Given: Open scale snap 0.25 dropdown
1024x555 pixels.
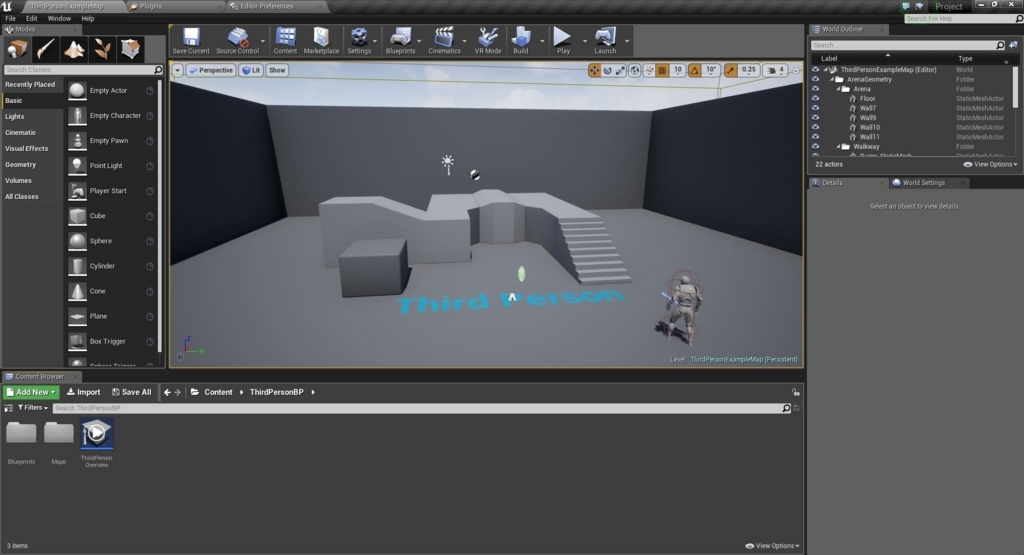Looking at the screenshot, I should (x=748, y=70).
